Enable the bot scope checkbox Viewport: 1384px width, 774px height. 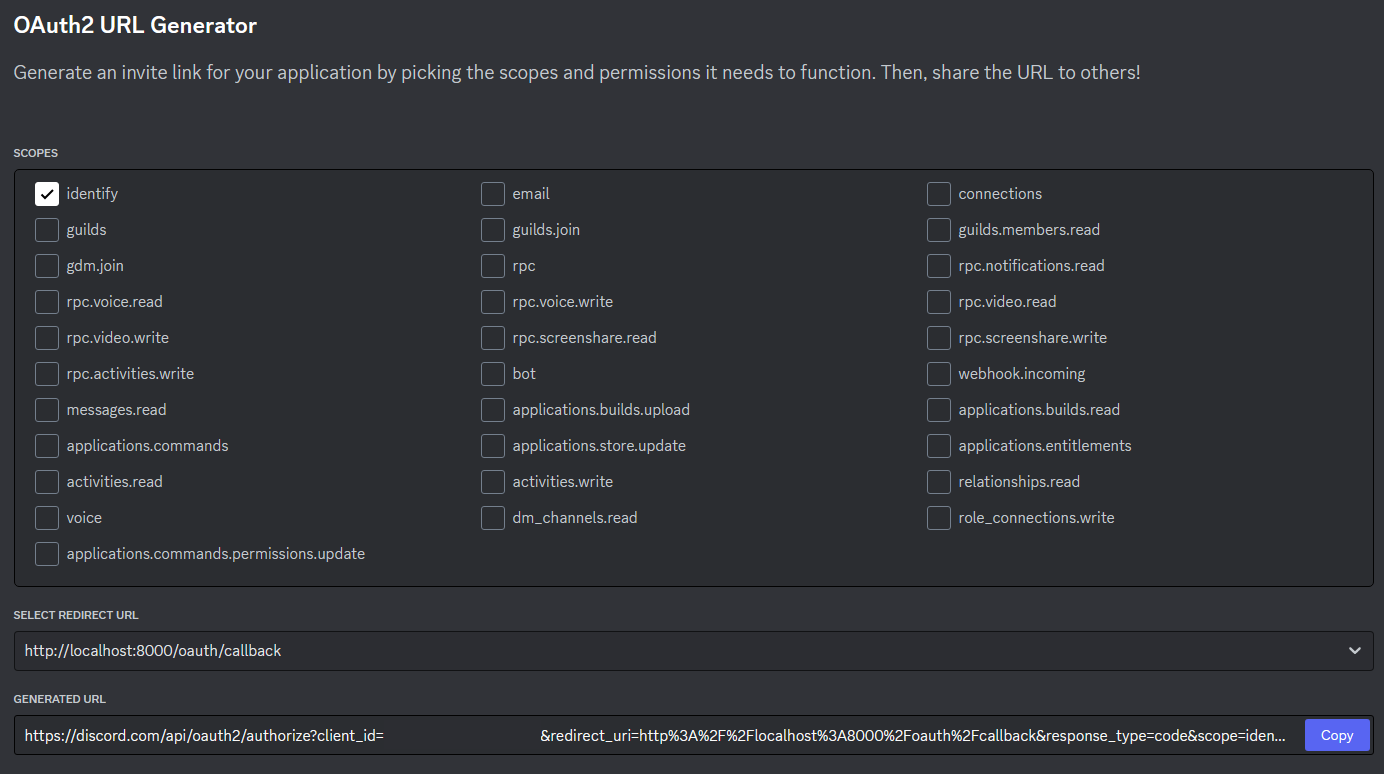pos(493,374)
